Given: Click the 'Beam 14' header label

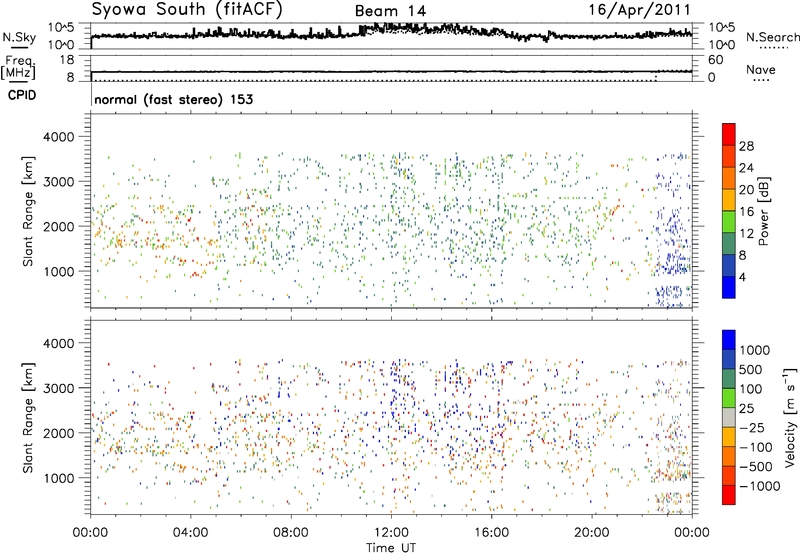Looking at the screenshot, I should click(x=390, y=11).
